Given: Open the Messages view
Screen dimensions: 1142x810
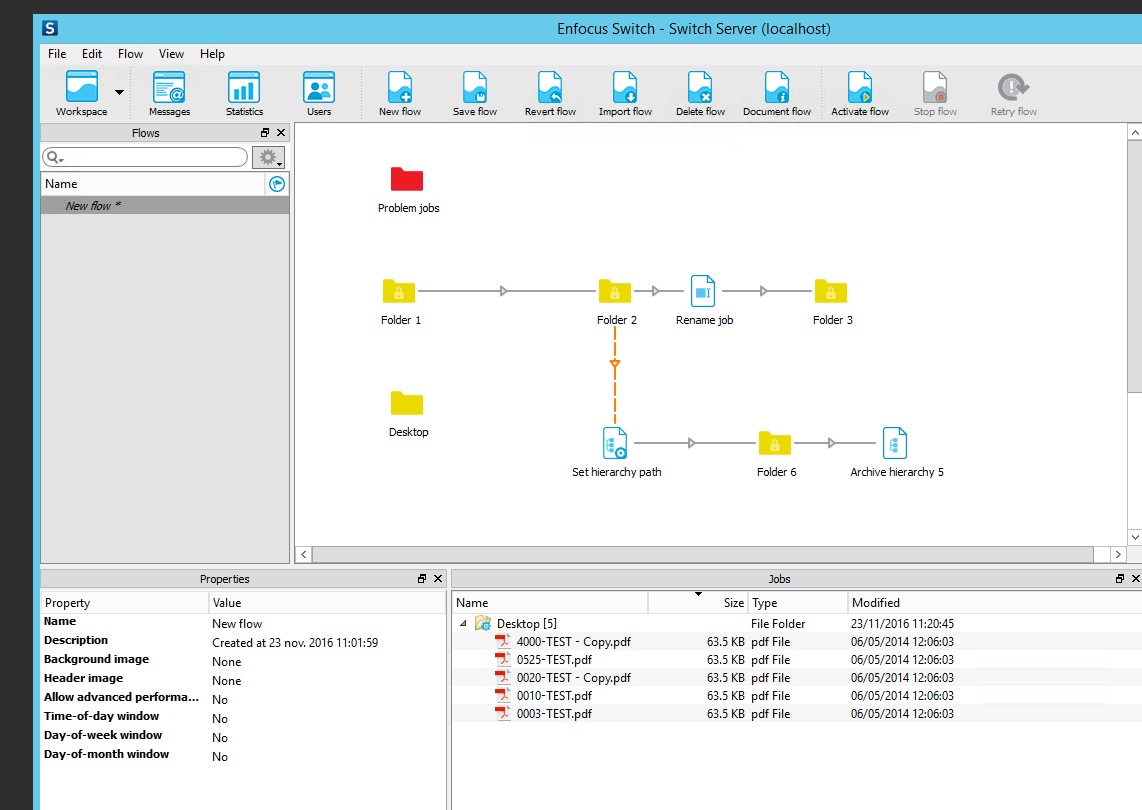Looking at the screenshot, I should pos(169,93).
